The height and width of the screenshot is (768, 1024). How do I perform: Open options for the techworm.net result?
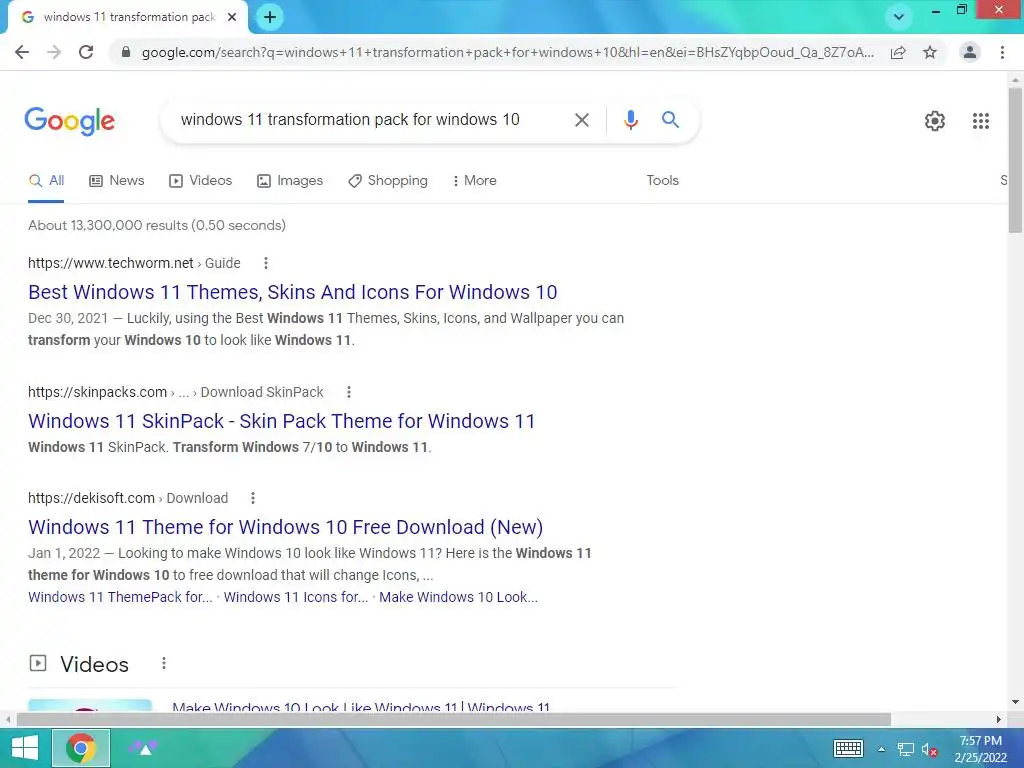tap(266, 263)
